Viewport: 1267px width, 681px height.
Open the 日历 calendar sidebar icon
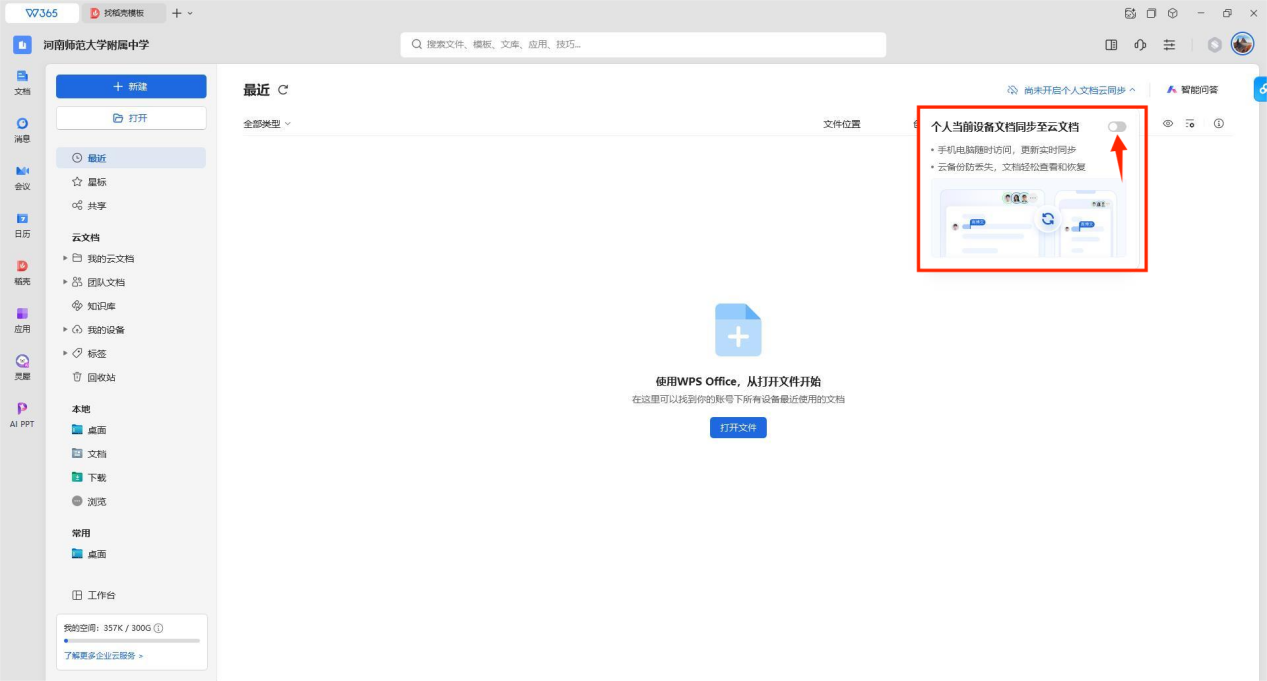[22, 224]
